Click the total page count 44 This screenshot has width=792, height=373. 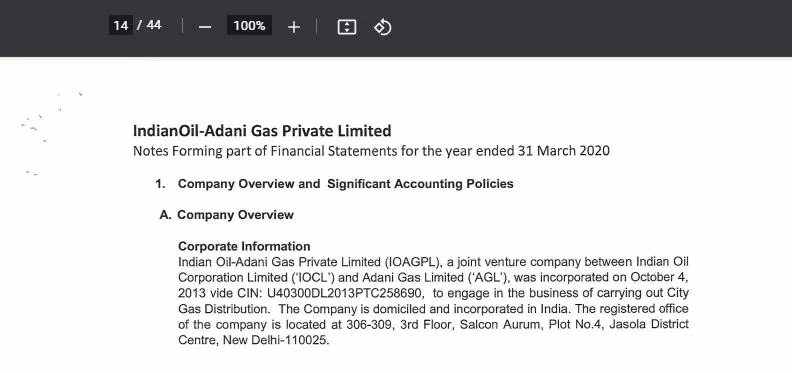(x=154, y=25)
